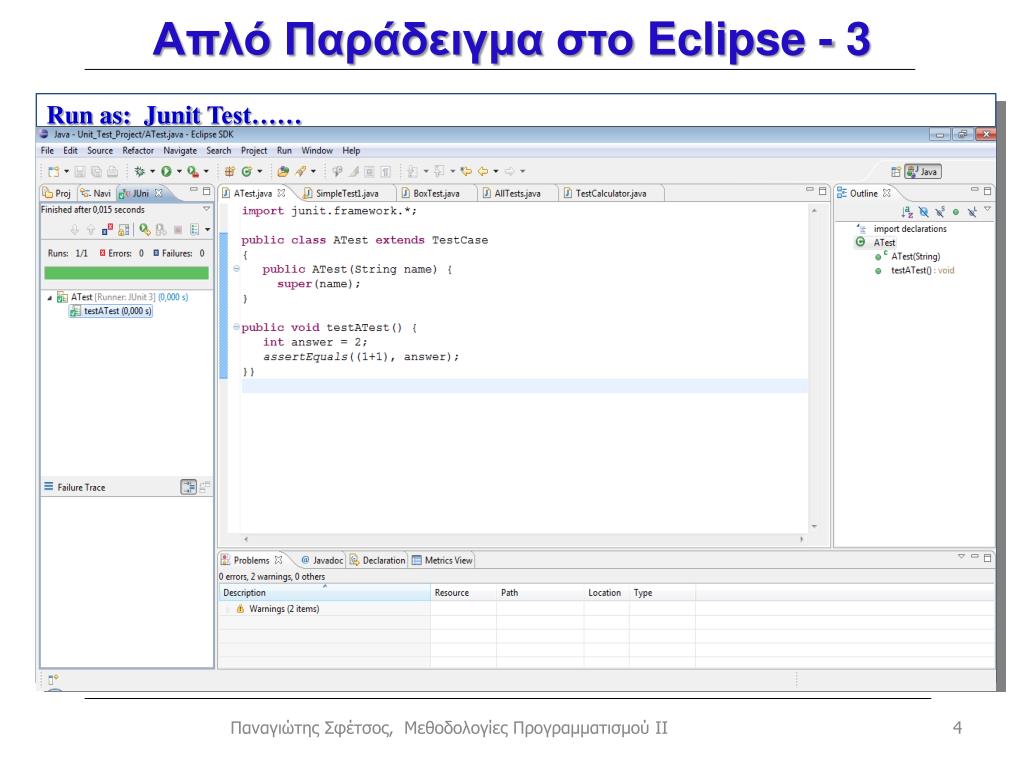Click the Test Run History icon
Viewport: 1024px width, 768px height.
[194, 229]
